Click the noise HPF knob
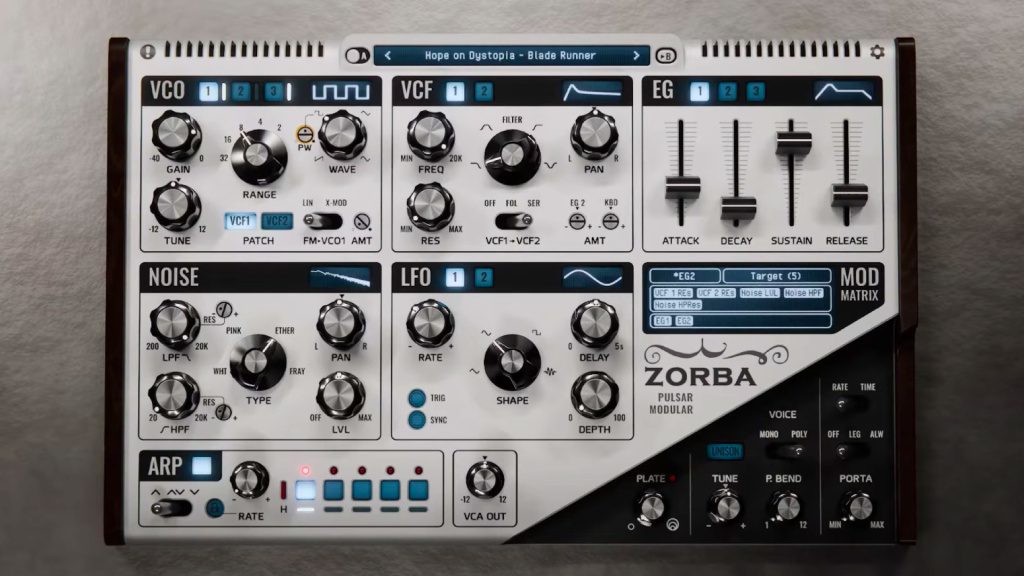Image resolution: width=1024 pixels, height=576 pixels. point(174,395)
